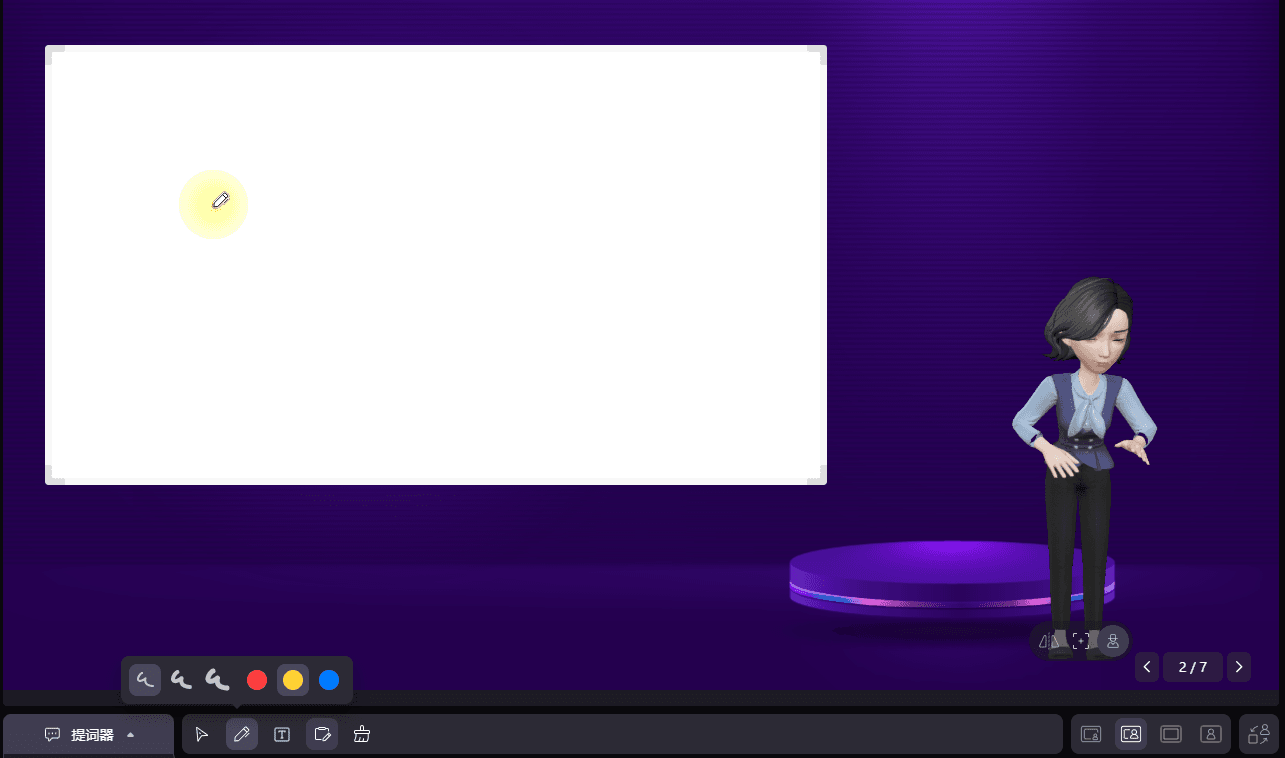Select the text box tool
Screen dimensions: 1285x758
(x=282, y=735)
